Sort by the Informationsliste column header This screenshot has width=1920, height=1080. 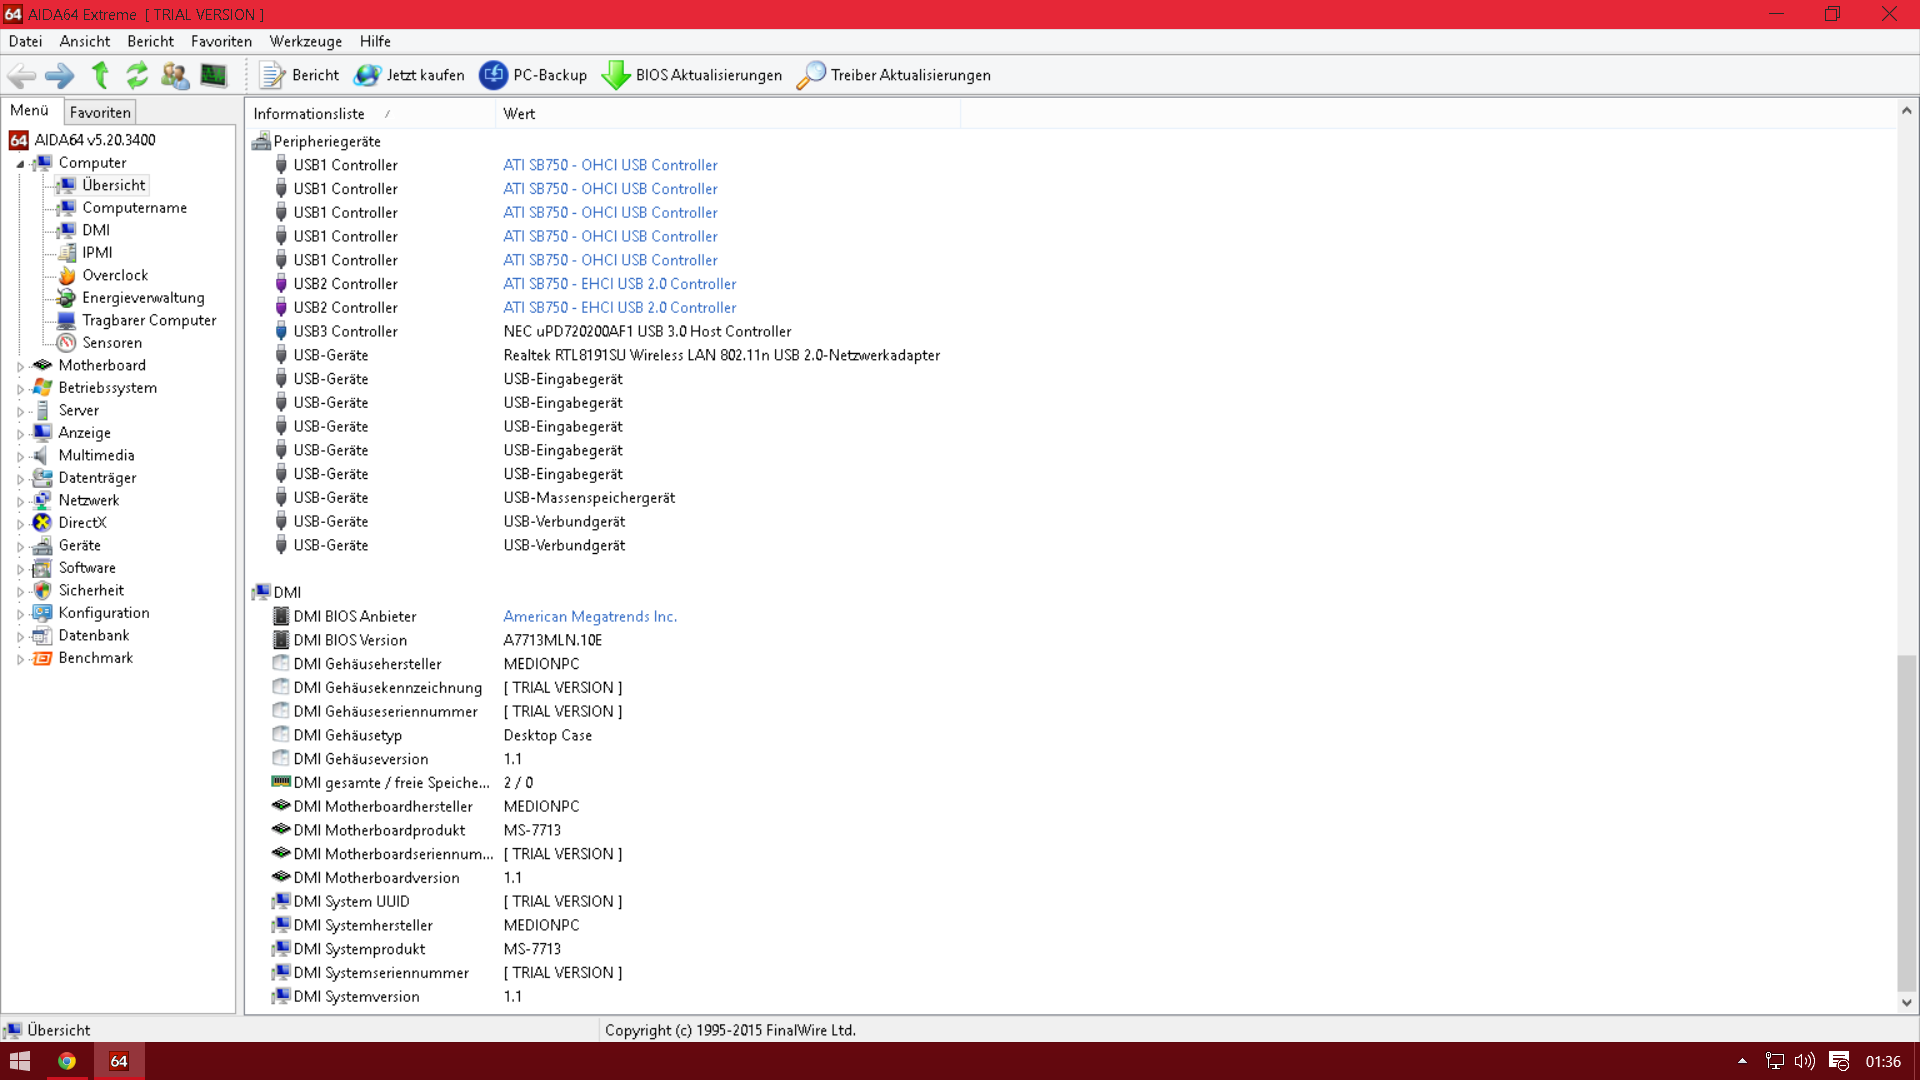(370, 114)
